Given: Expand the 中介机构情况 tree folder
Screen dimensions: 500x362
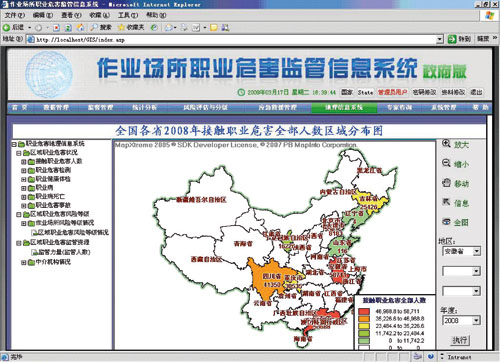Looking at the screenshot, I should point(24,263).
